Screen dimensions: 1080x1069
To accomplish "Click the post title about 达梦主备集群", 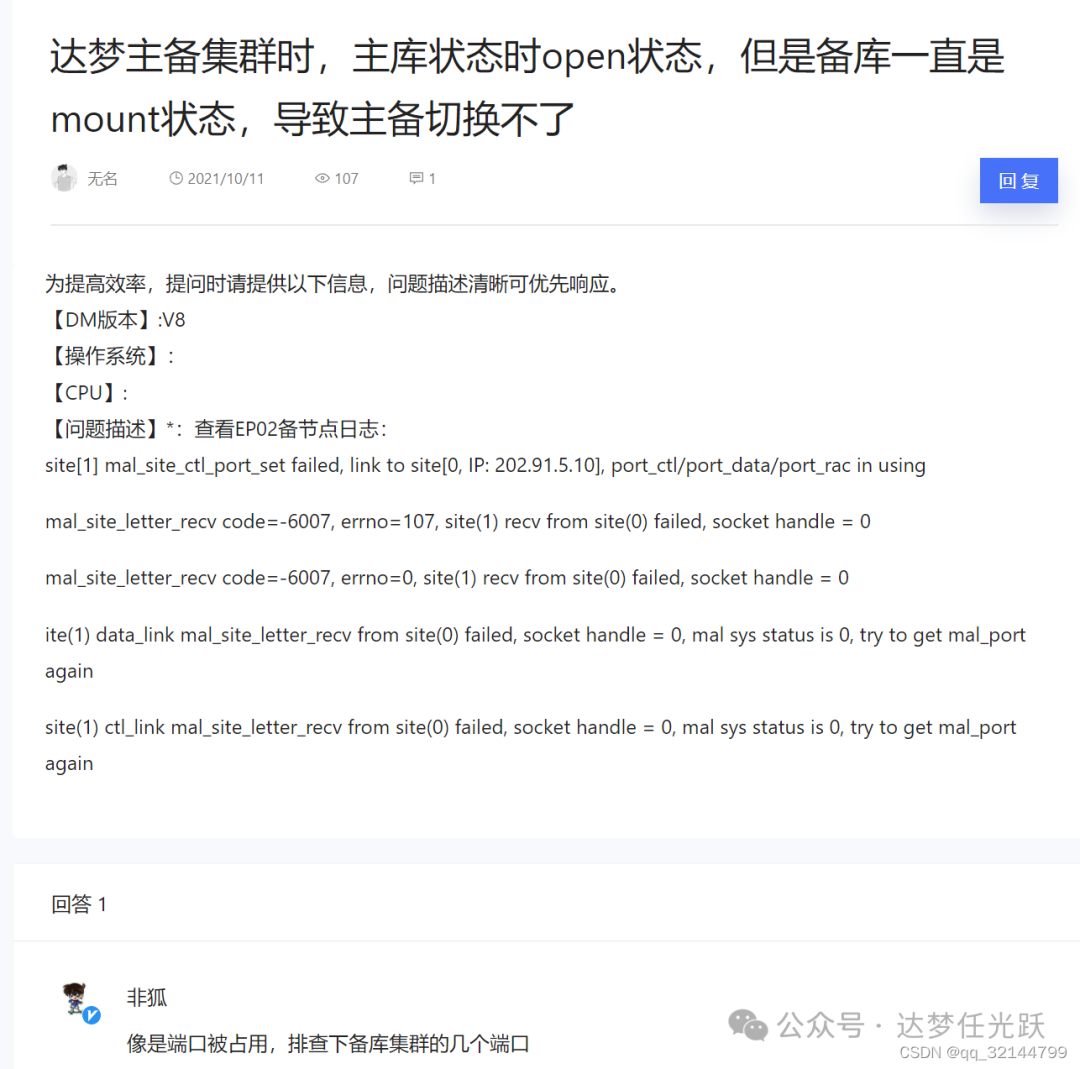I will coord(527,87).
